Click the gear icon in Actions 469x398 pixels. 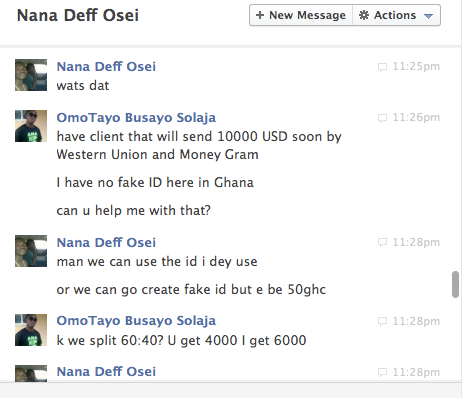364,15
